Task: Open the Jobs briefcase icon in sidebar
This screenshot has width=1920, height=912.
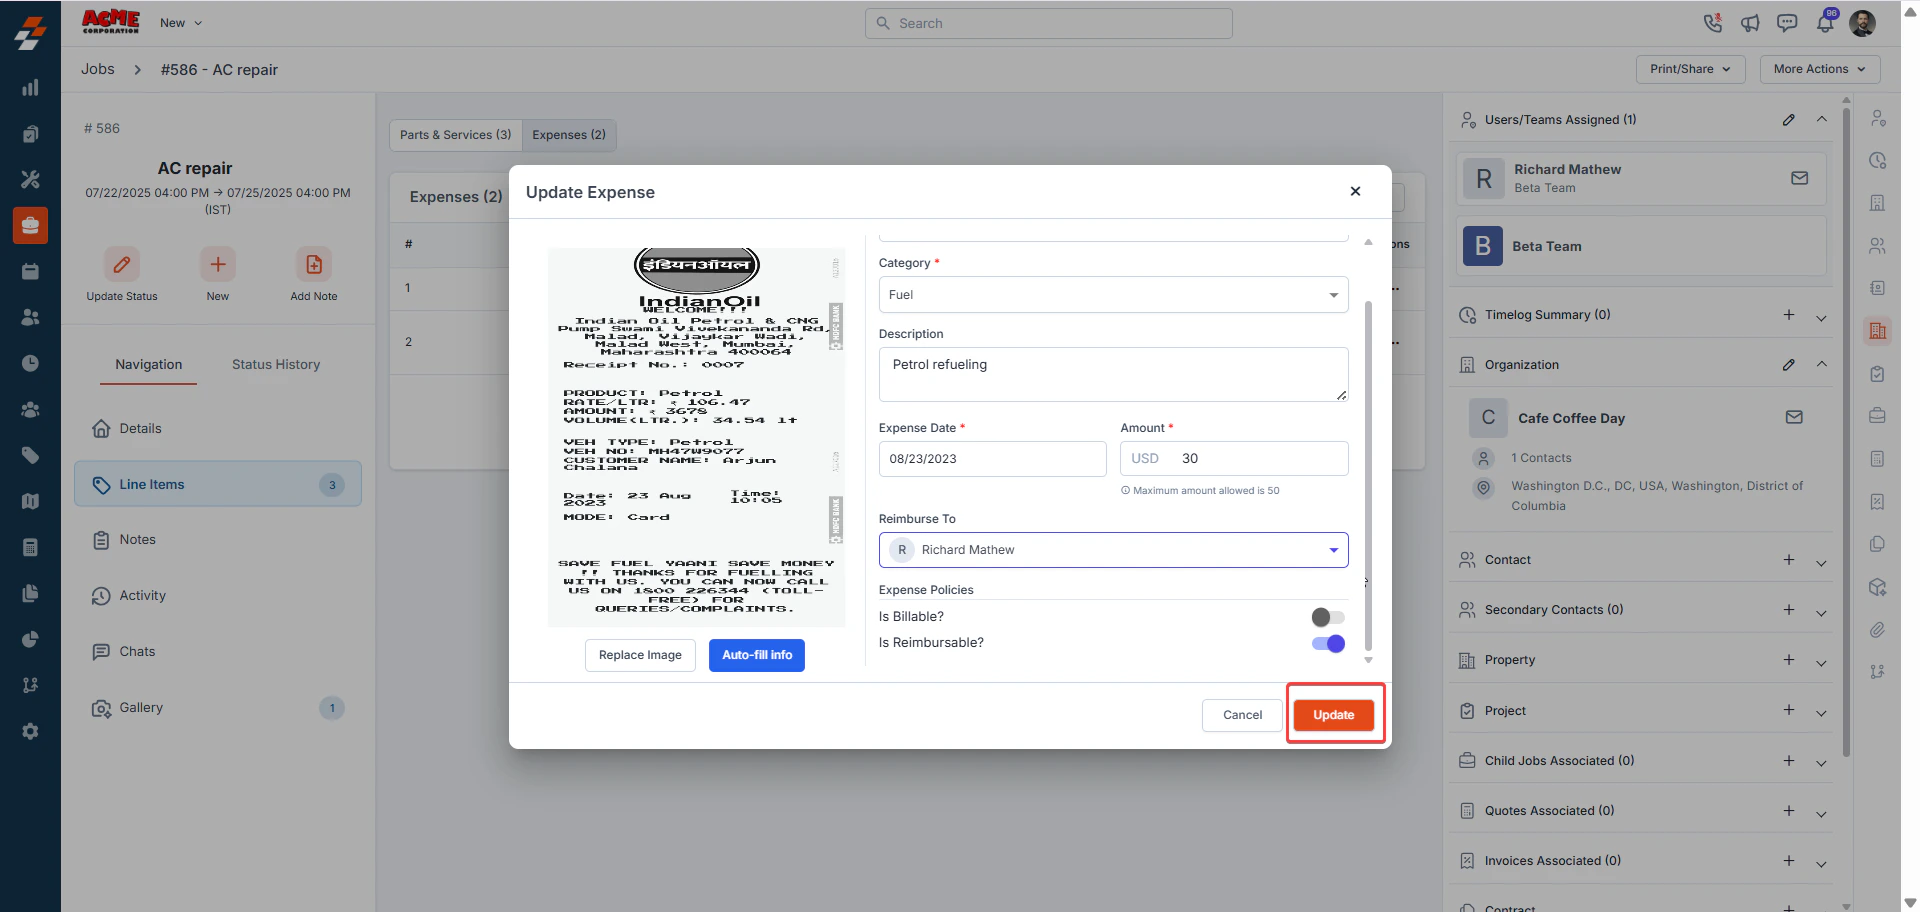Action: (x=30, y=225)
